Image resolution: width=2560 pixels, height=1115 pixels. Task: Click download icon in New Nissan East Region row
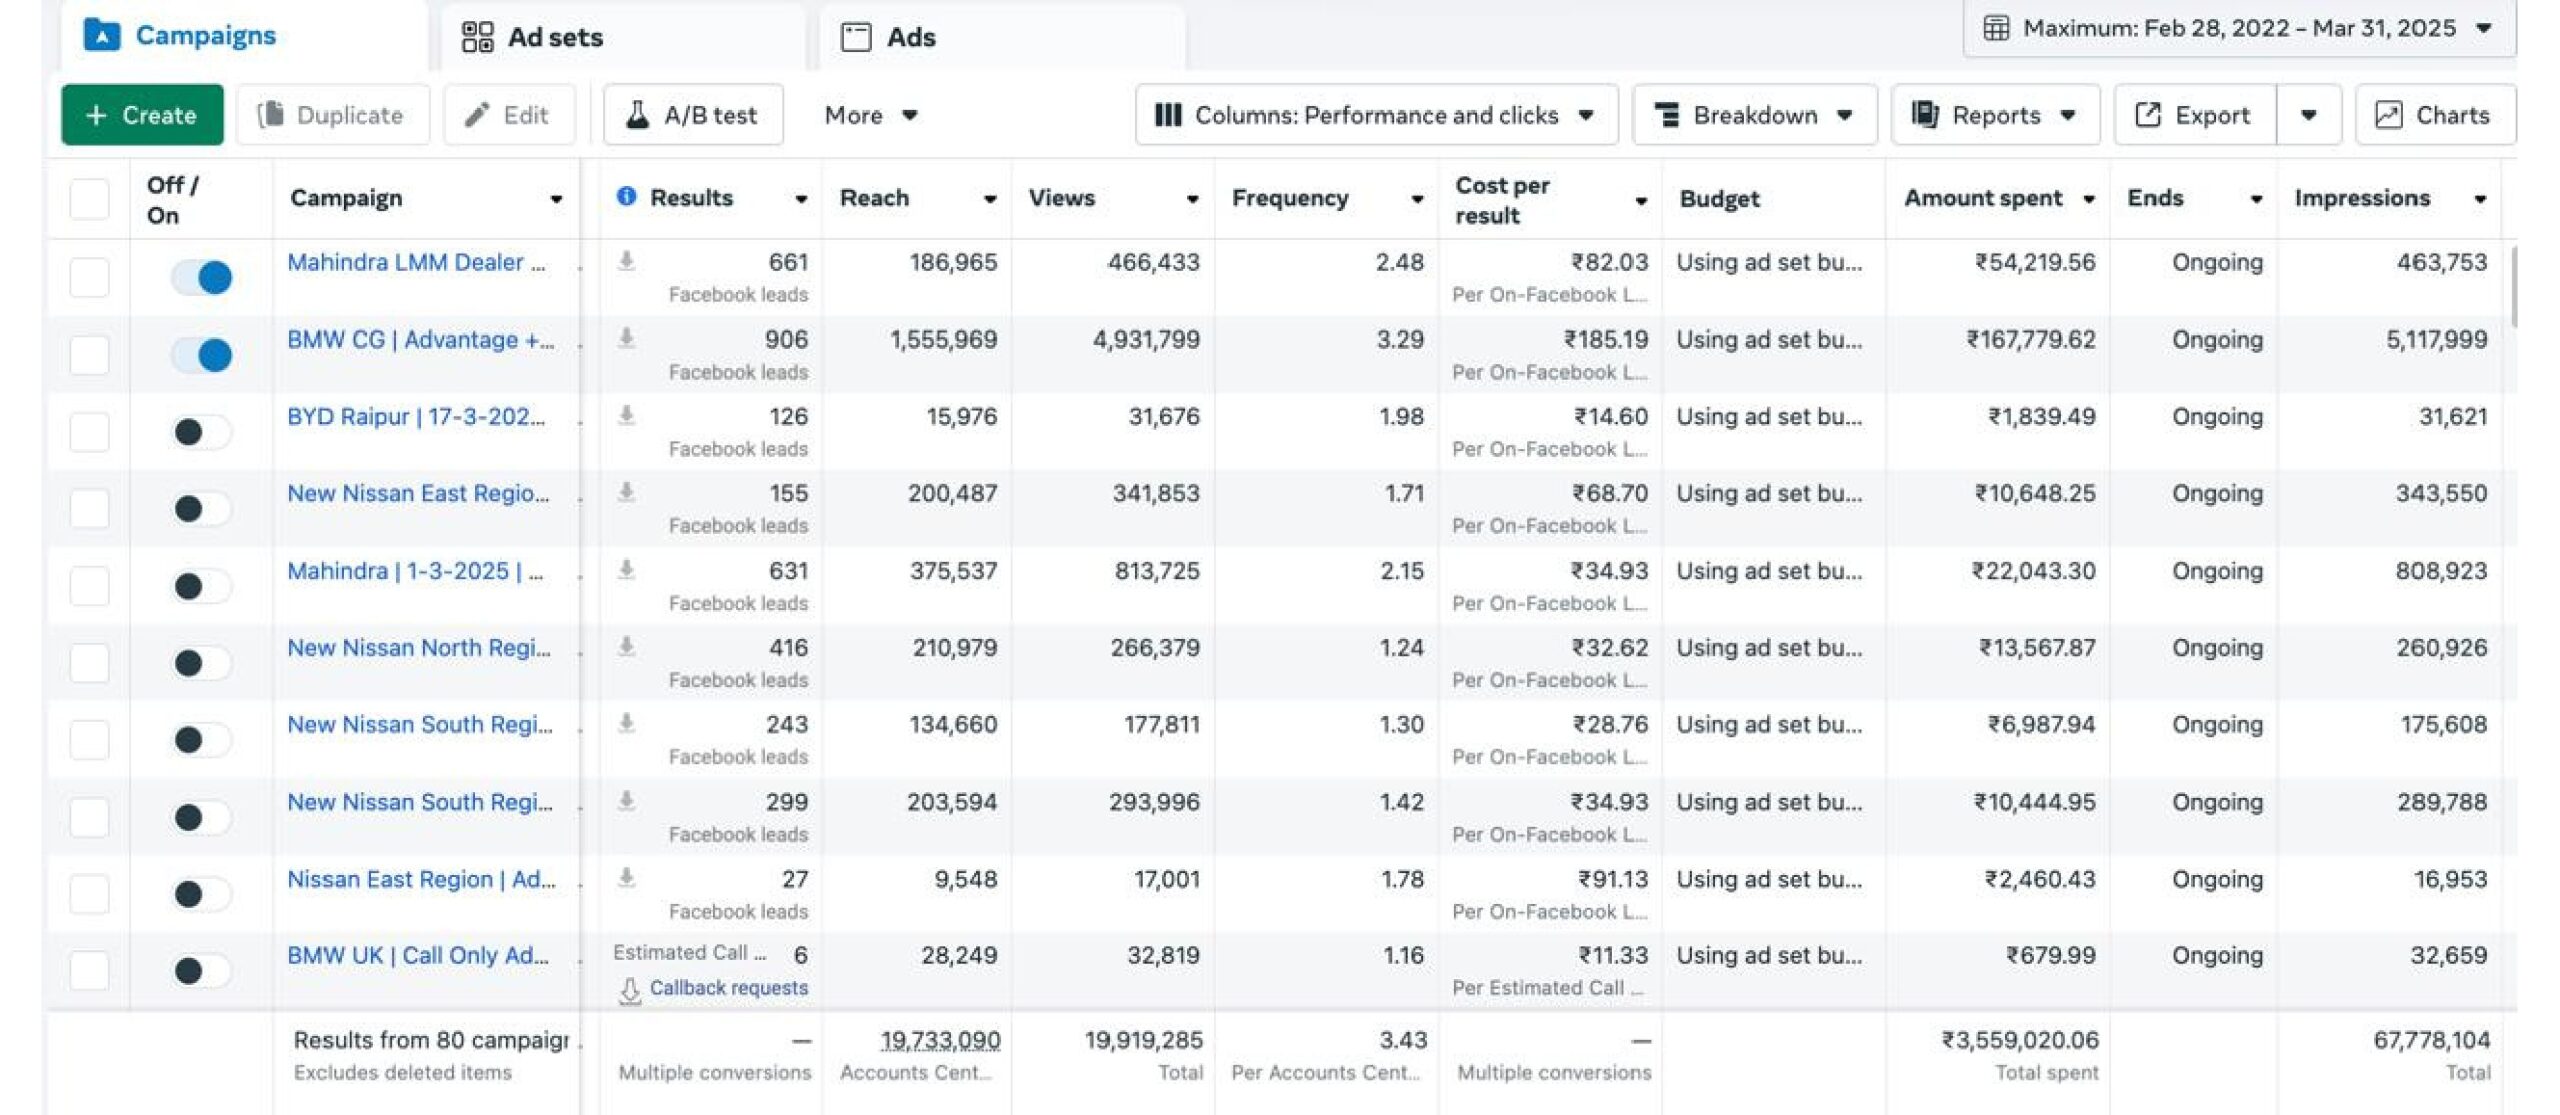626,492
